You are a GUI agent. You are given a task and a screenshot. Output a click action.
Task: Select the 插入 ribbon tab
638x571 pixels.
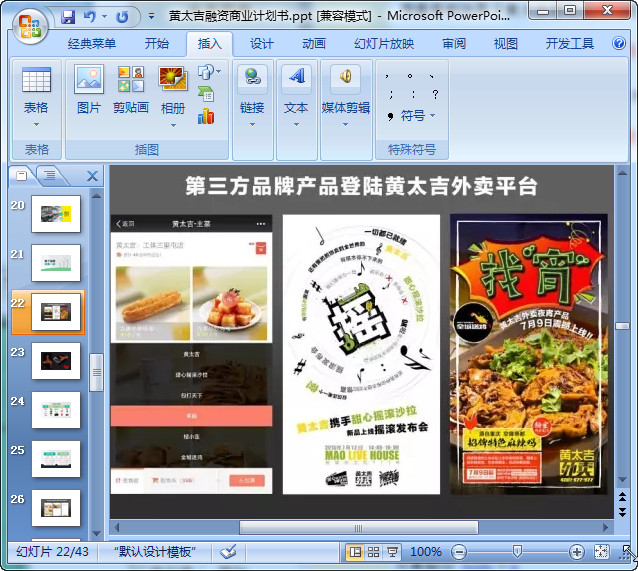pyautogui.click(x=210, y=44)
